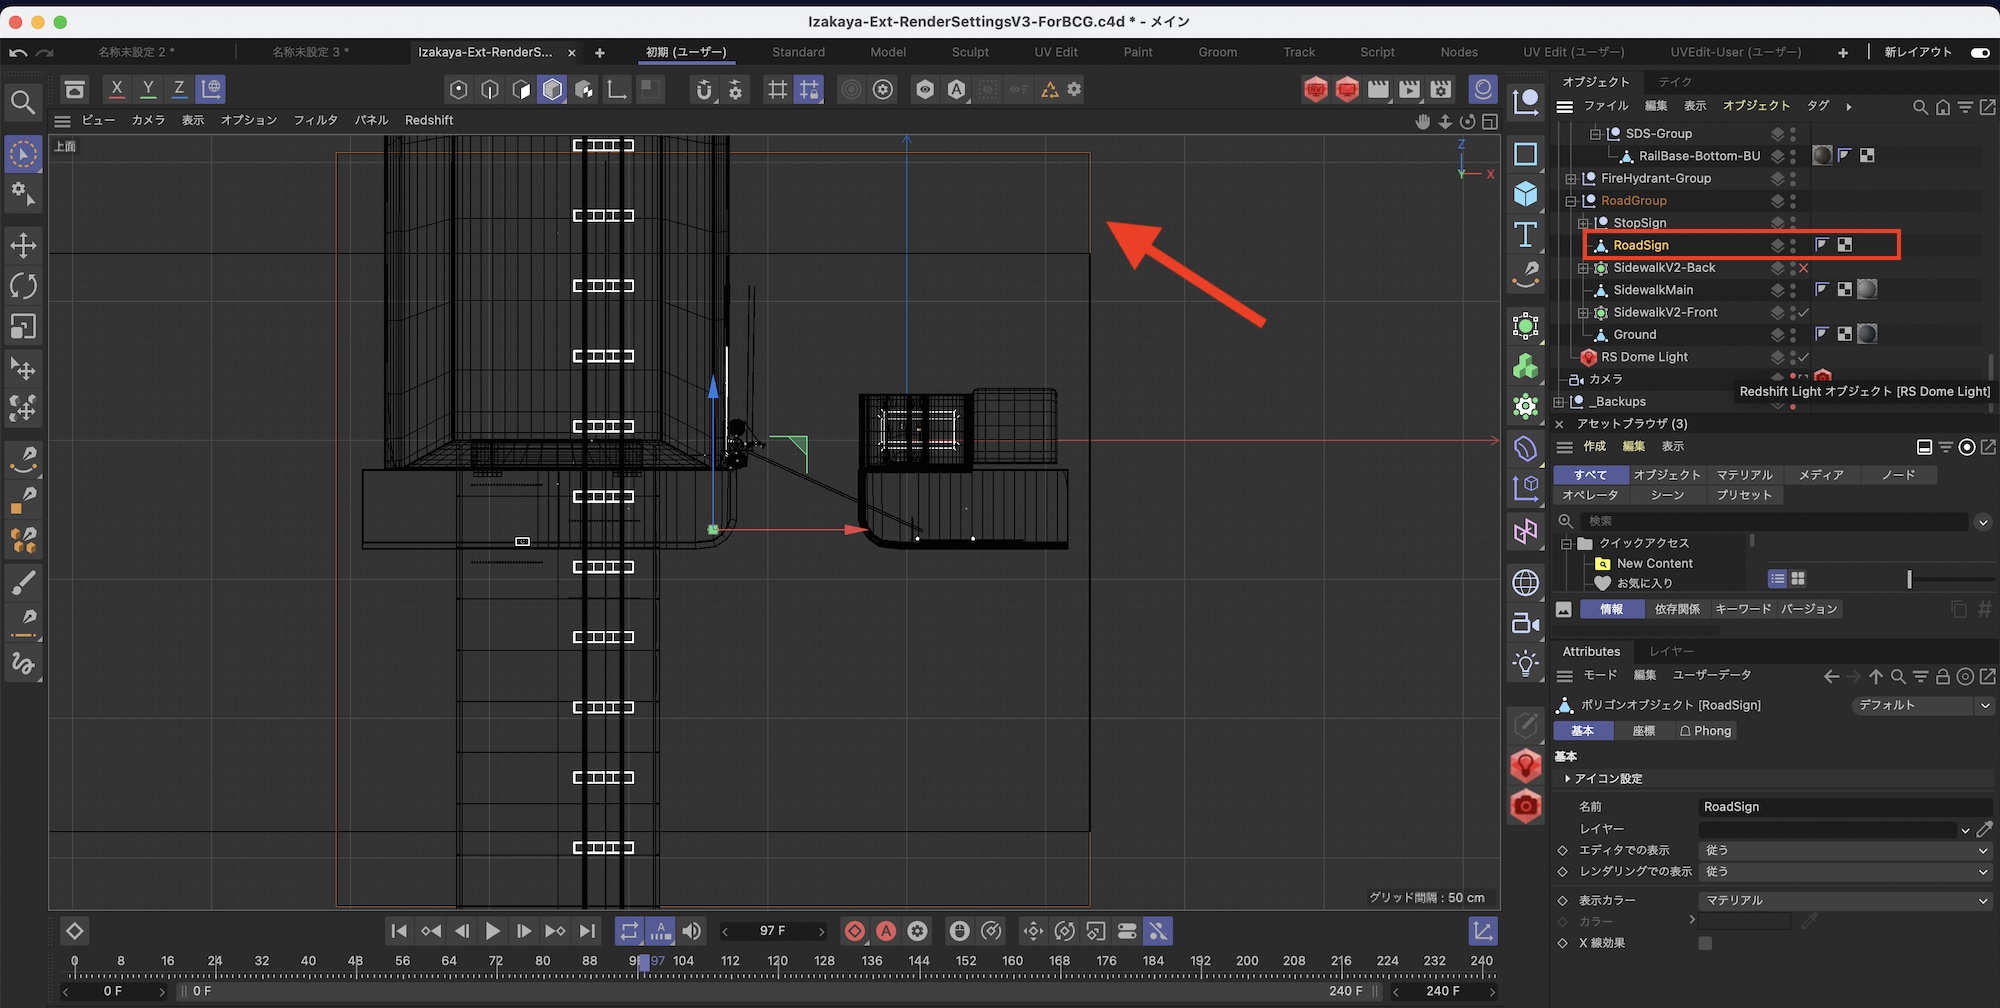Click the メディア filter button

(1820, 475)
